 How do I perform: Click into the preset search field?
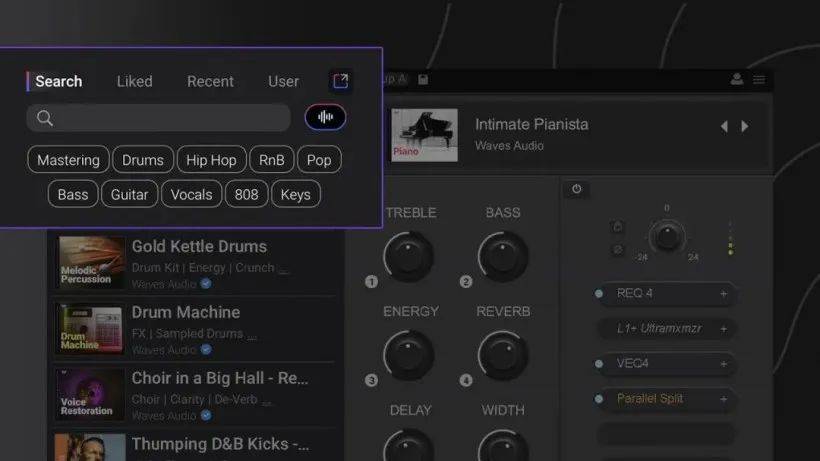click(x=158, y=118)
